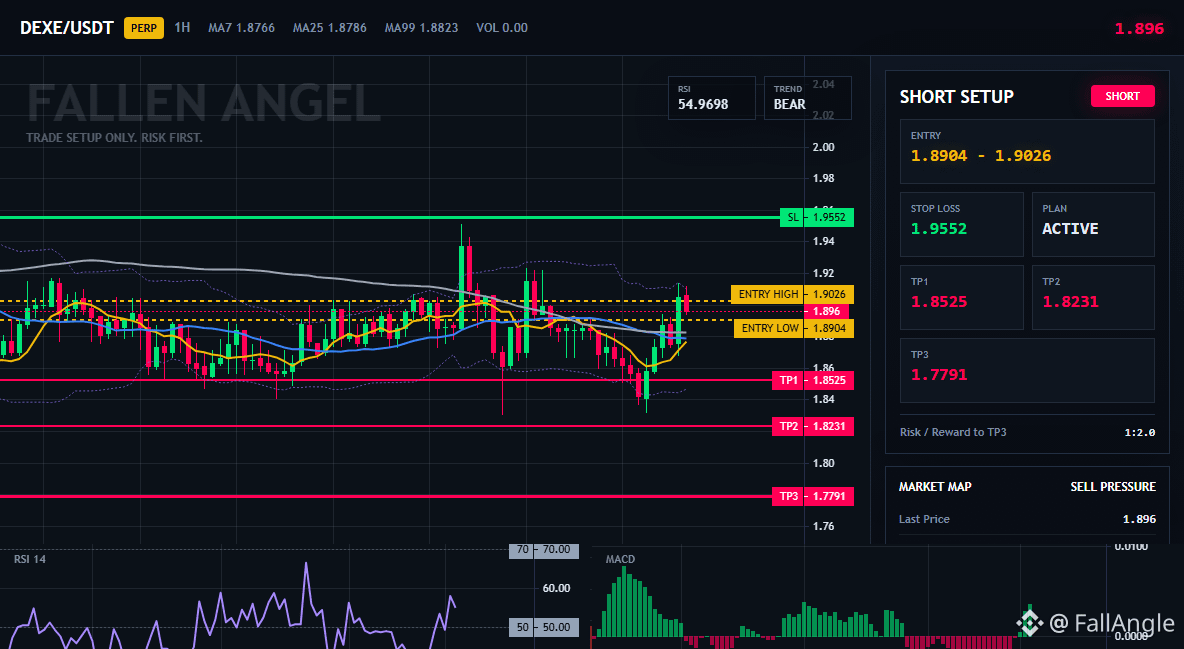Click the red 1.896 current price axis tag

(x=826, y=311)
